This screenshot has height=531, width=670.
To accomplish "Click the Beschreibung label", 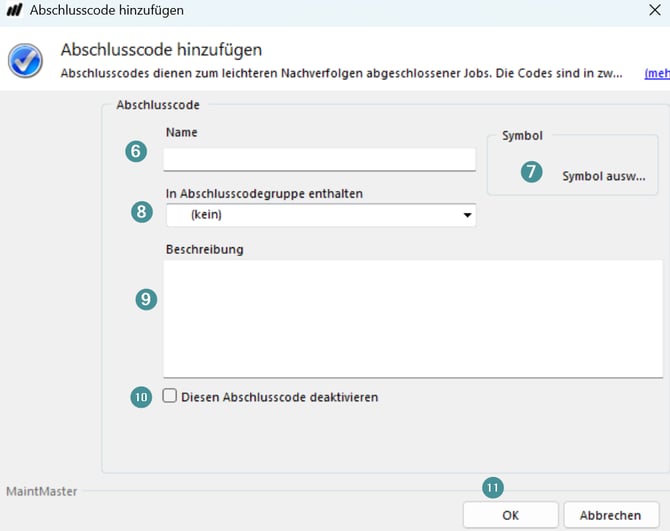I will tap(205, 249).
